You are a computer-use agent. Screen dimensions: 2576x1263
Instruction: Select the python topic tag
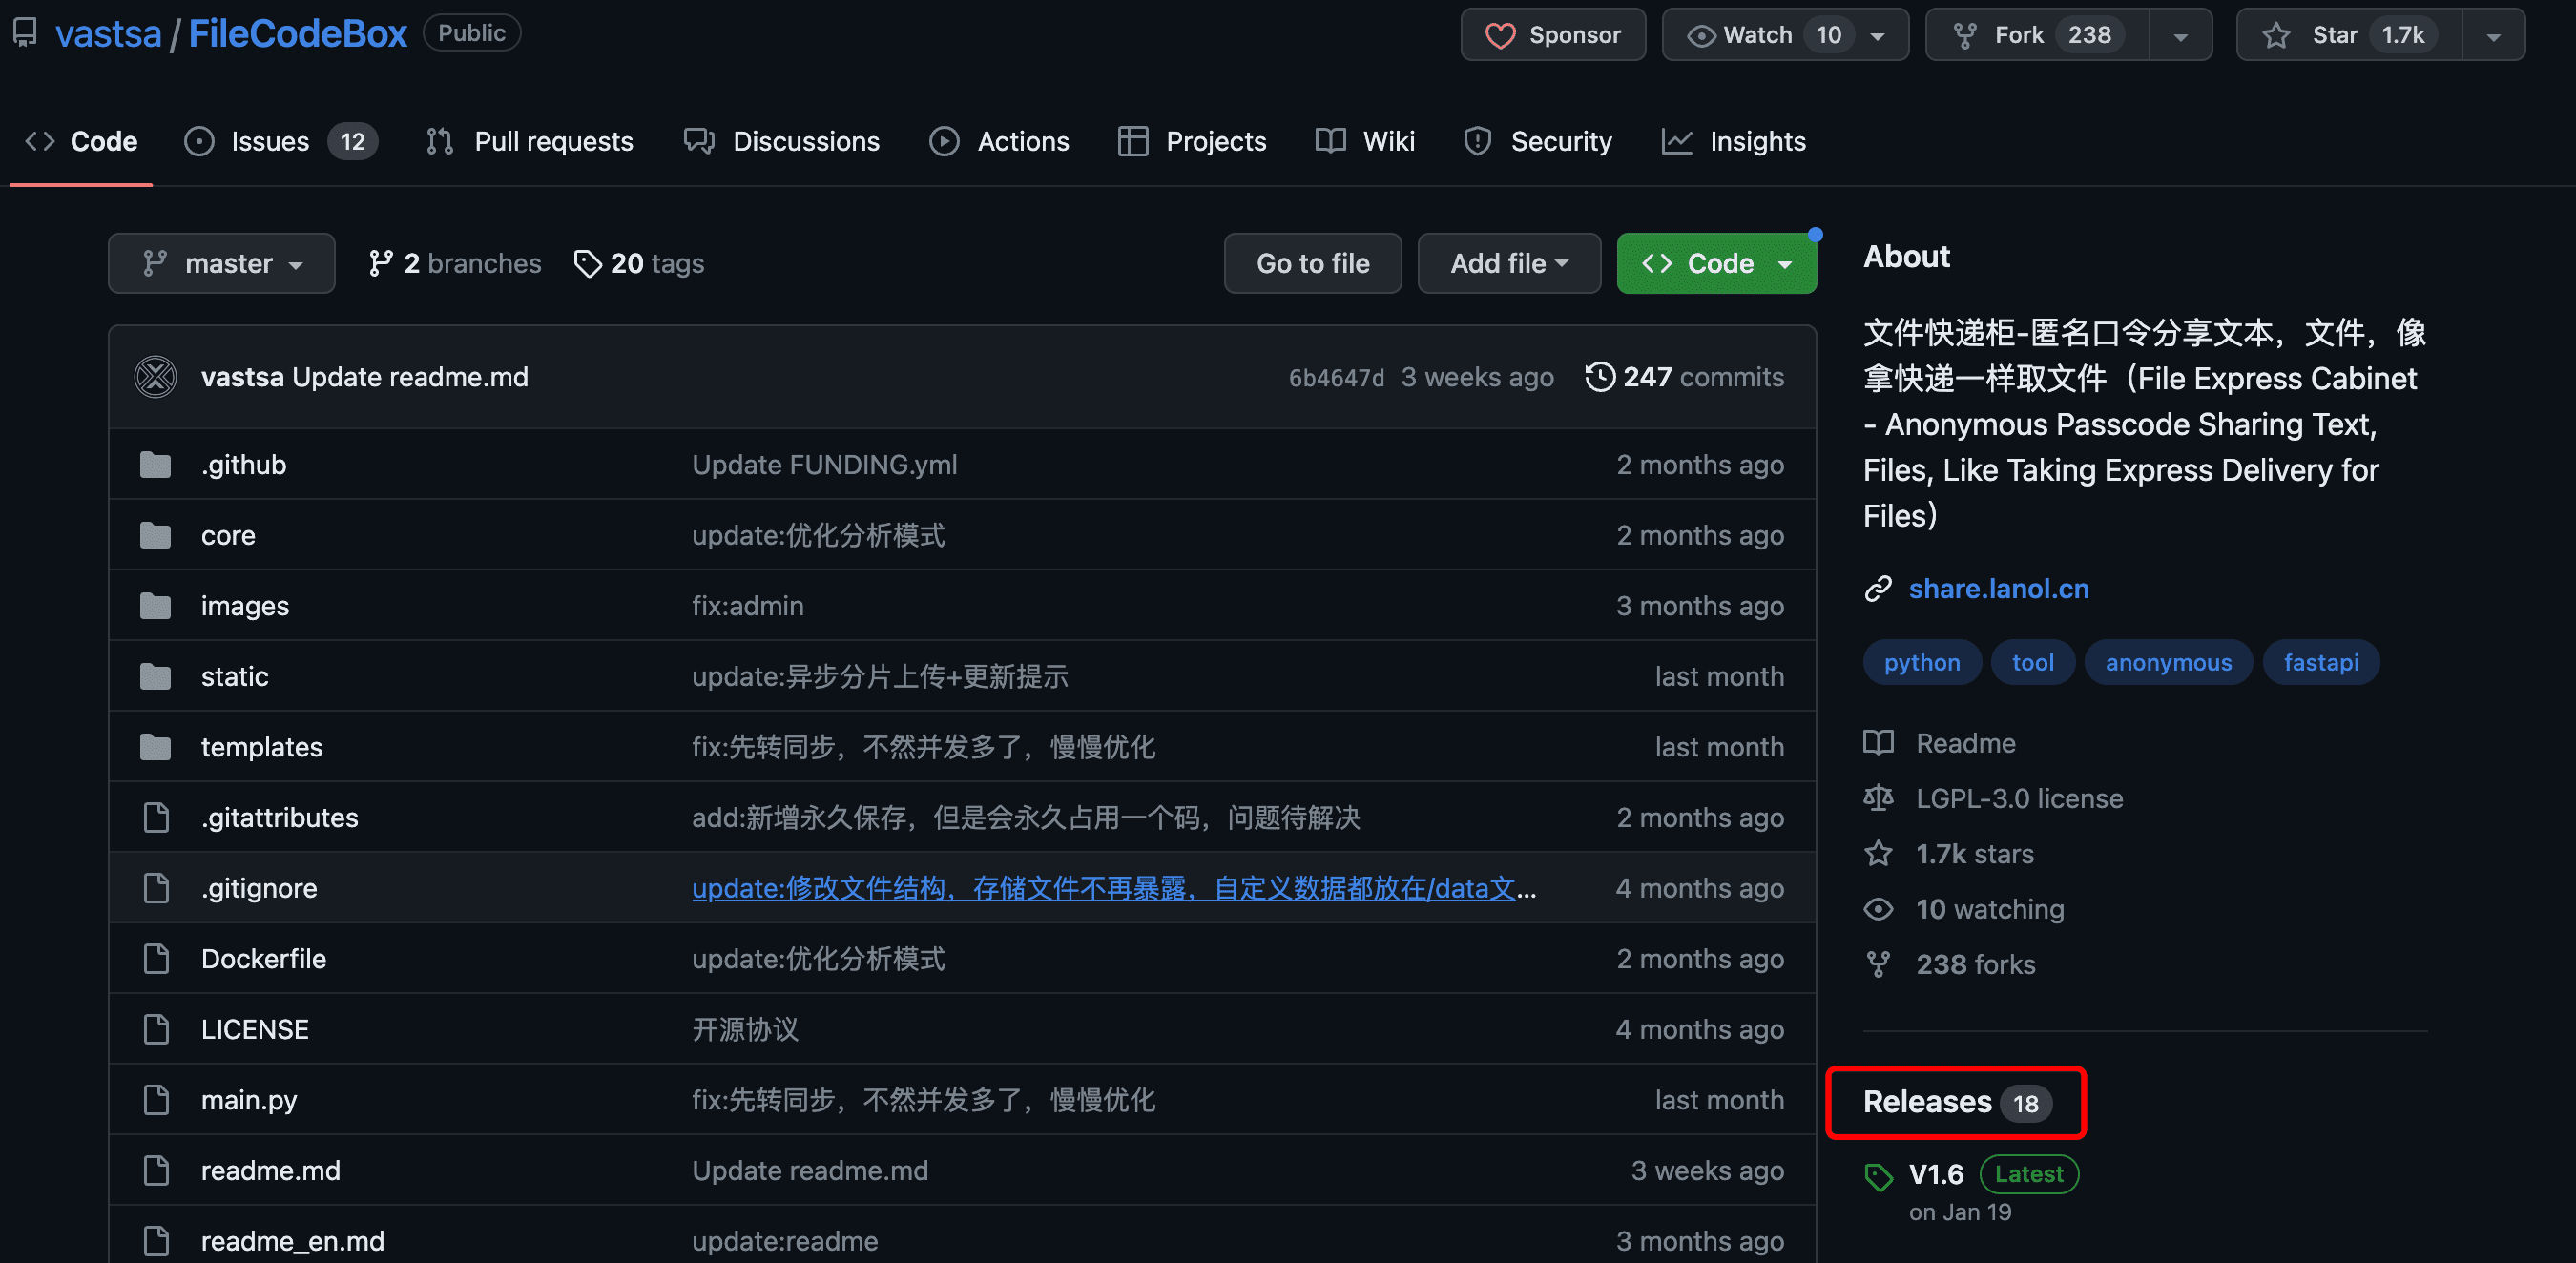[1921, 662]
